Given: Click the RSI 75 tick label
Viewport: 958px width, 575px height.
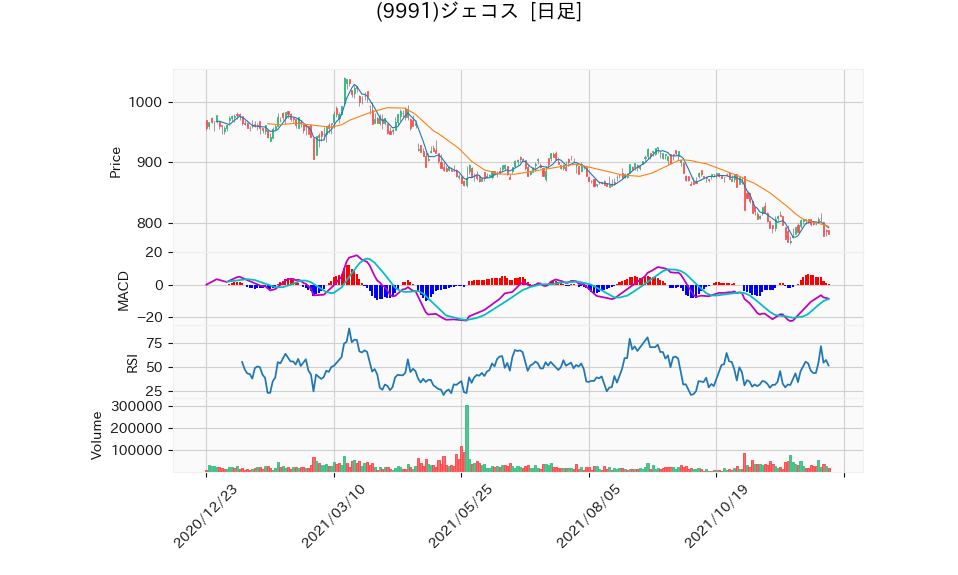Looking at the screenshot, I should tap(154, 343).
